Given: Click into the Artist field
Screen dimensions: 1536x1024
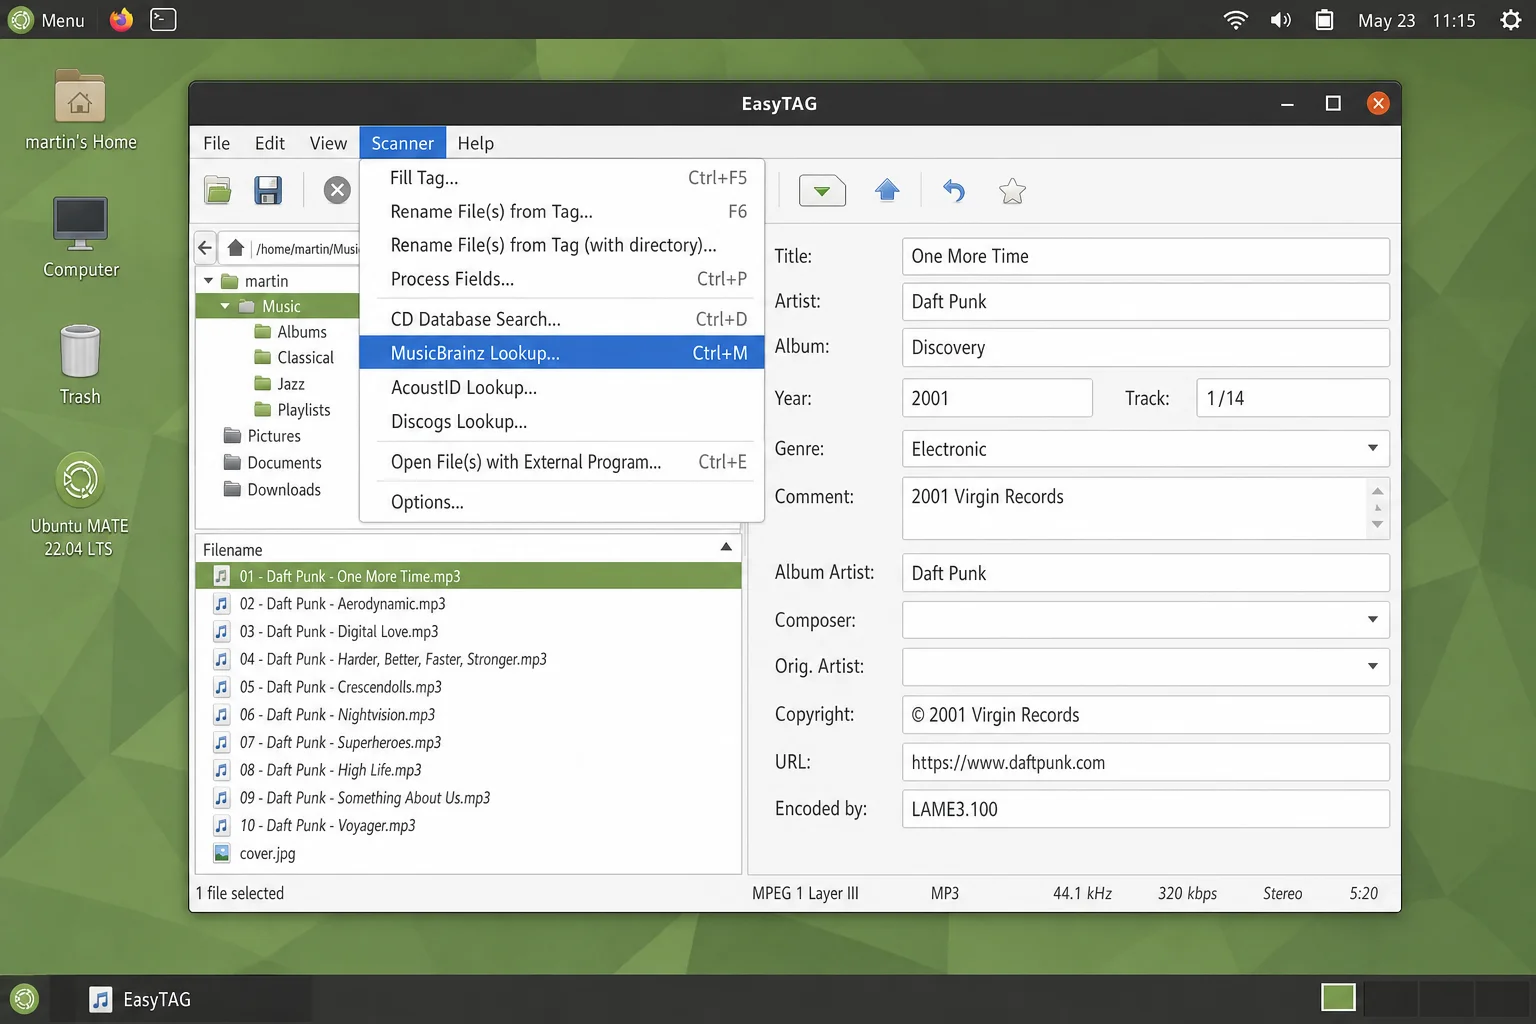Looking at the screenshot, I should 1145,301.
